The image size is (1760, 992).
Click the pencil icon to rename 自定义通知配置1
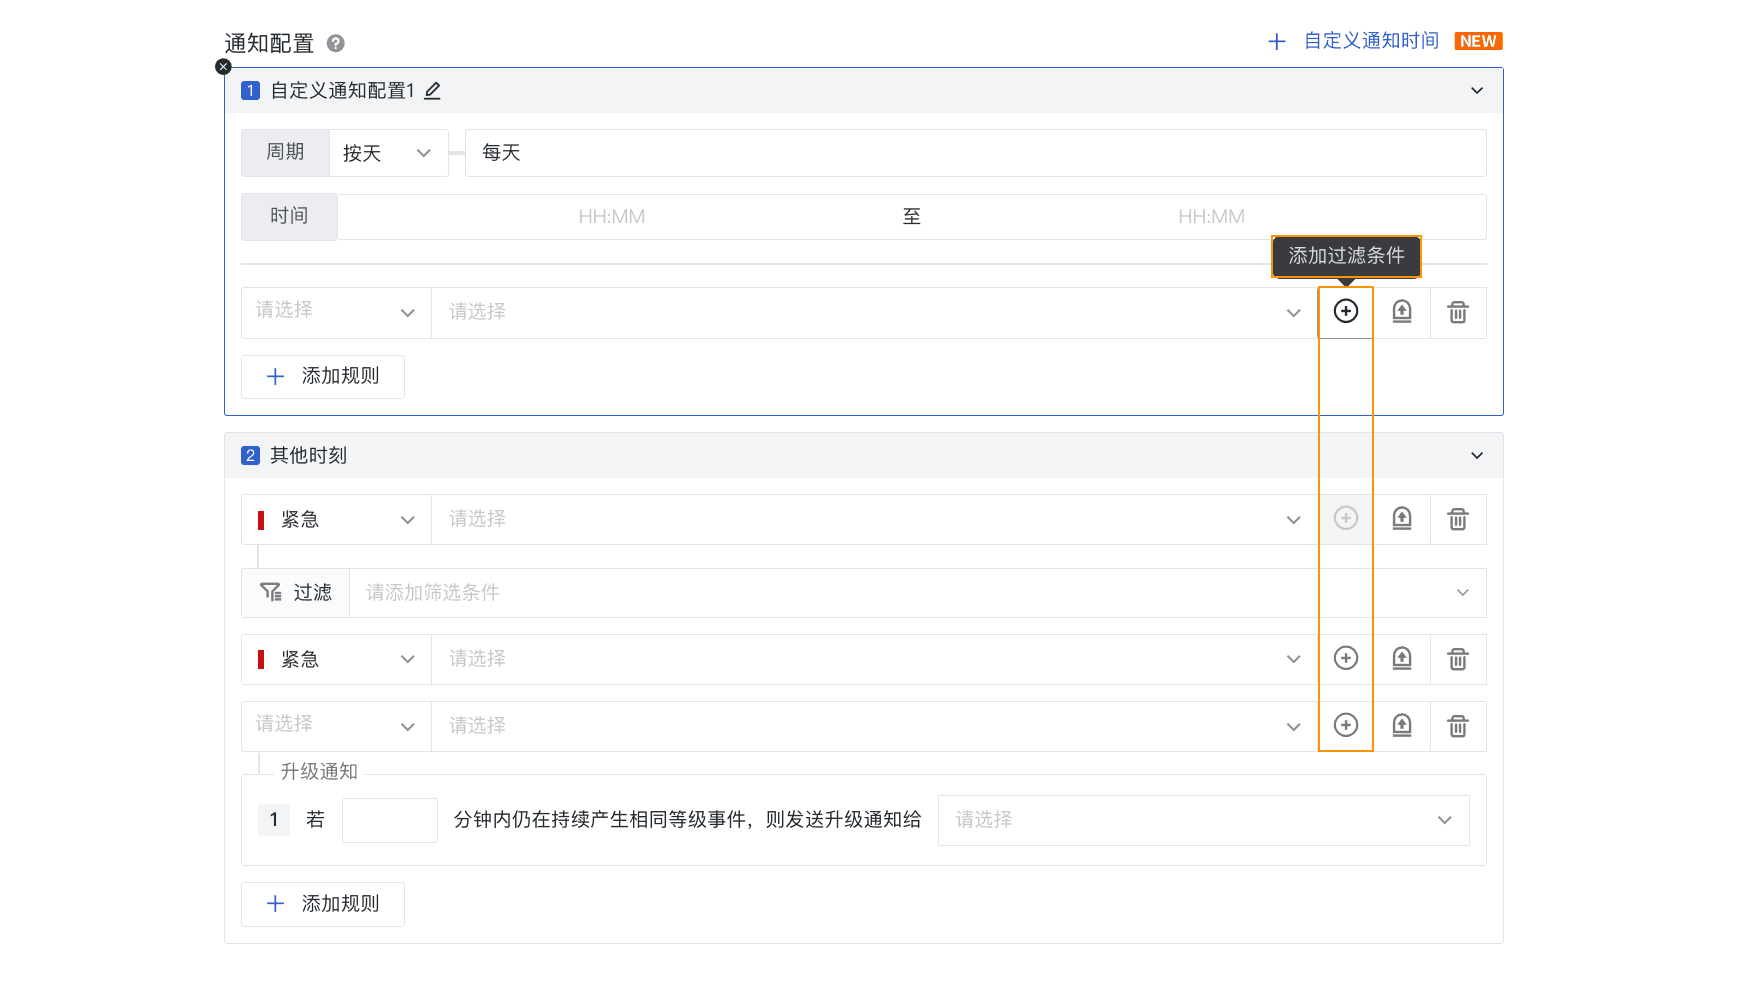[432, 91]
